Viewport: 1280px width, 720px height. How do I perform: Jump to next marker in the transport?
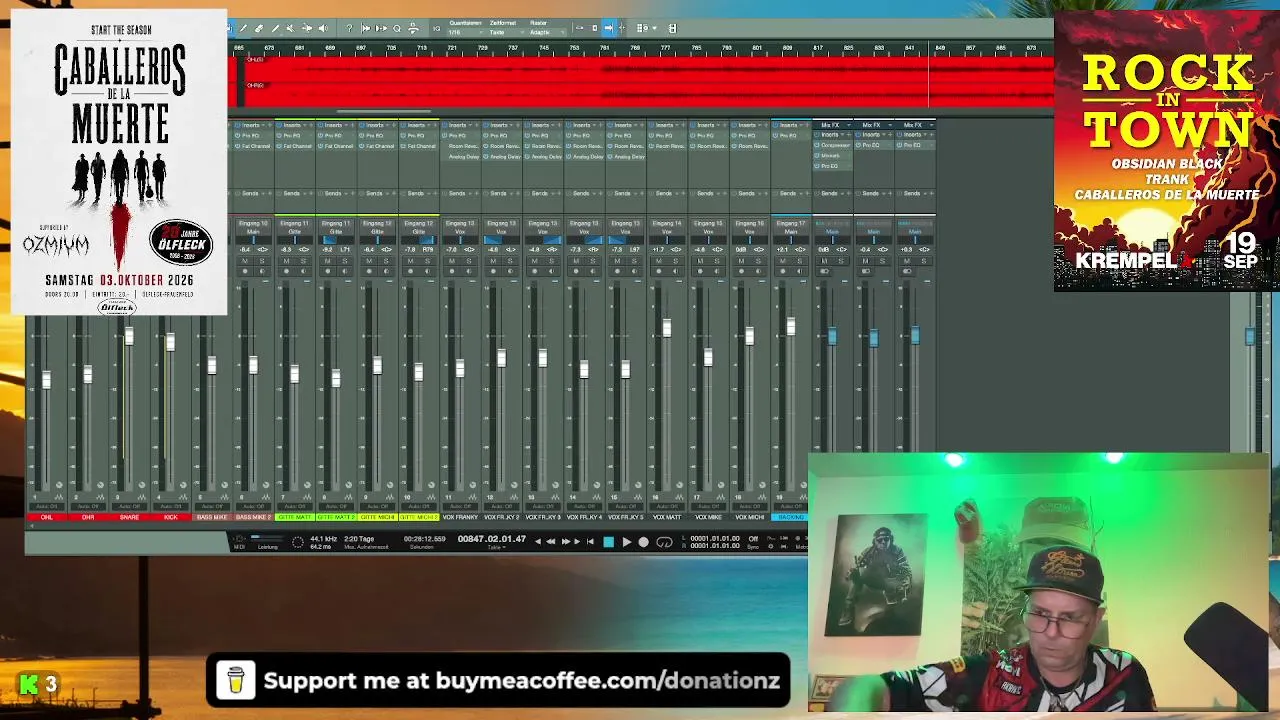click(579, 542)
